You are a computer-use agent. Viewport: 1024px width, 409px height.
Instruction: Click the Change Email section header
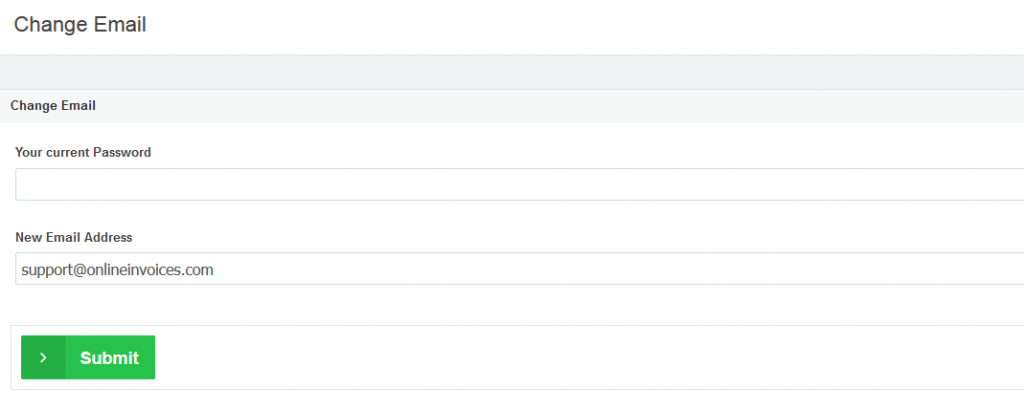pos(53,105)
